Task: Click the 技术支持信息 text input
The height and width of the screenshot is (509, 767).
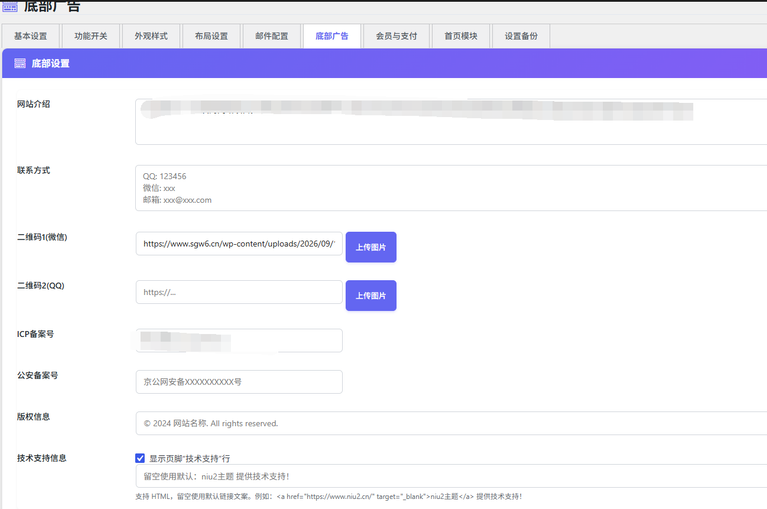Action: pyautogui.click(x=451, y=476)
